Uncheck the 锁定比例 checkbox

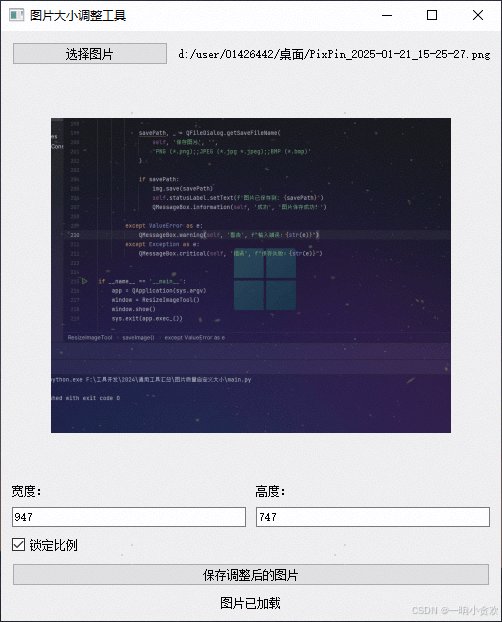[x=18, y=545]
